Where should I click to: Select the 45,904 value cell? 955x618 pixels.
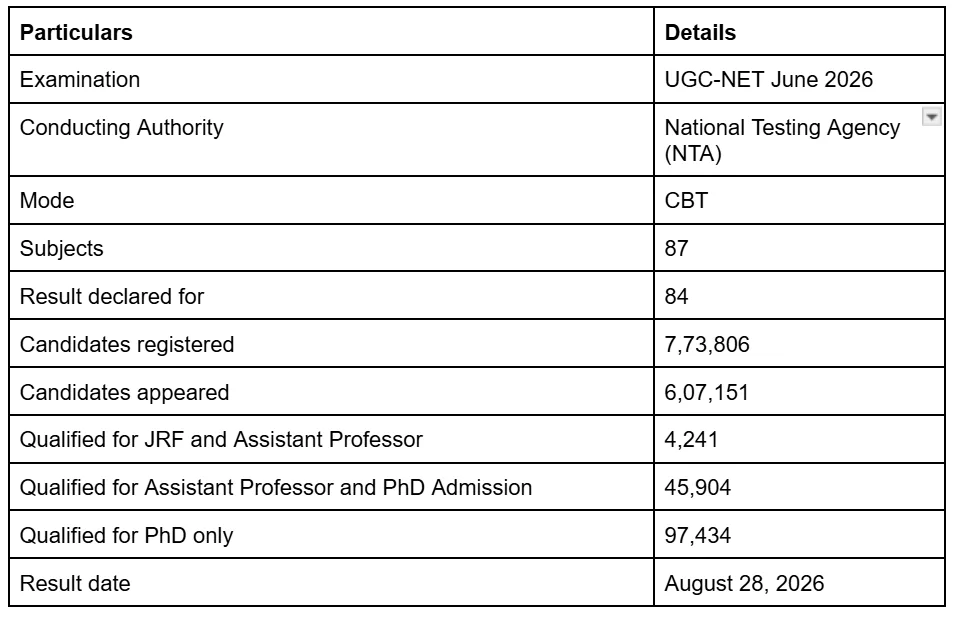coord(799,487)
